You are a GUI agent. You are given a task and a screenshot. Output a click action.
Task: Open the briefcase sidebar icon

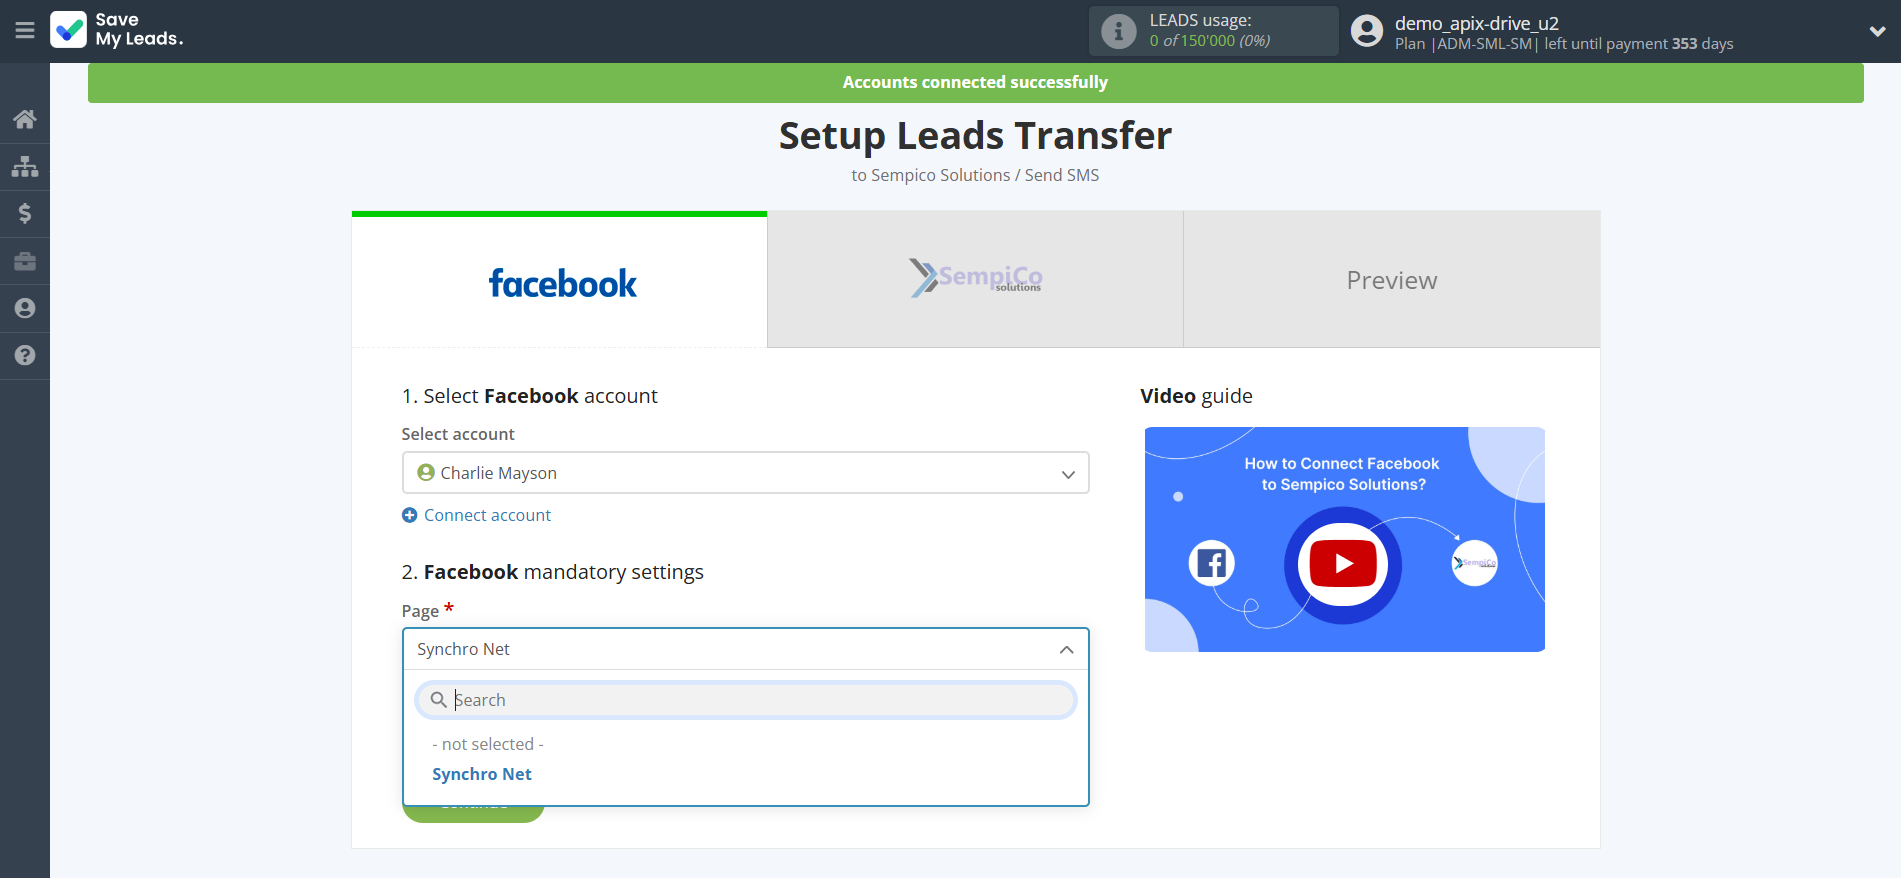(x=25, y=261)
